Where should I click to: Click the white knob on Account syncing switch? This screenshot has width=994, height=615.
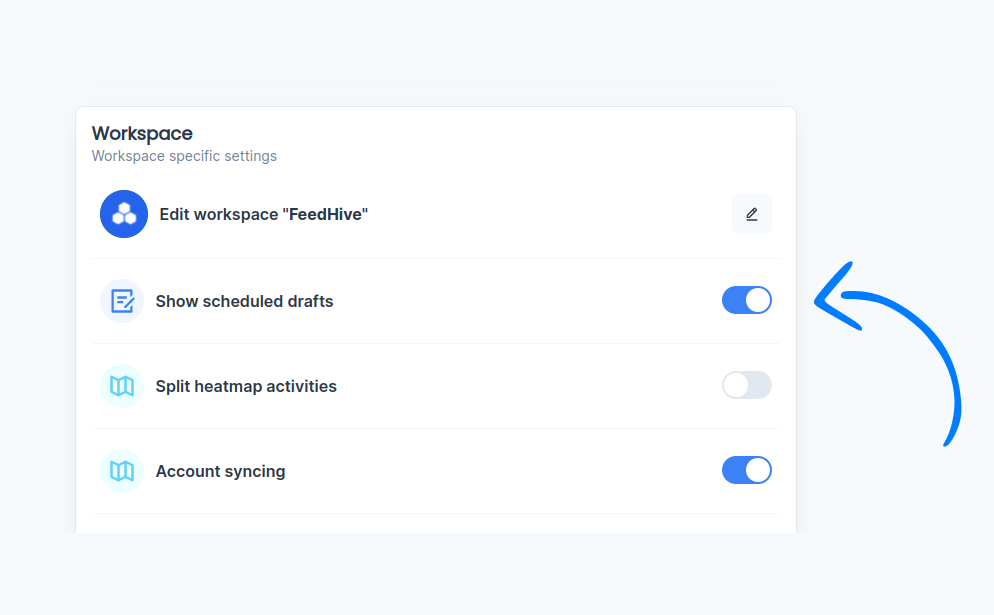[758, 470]
